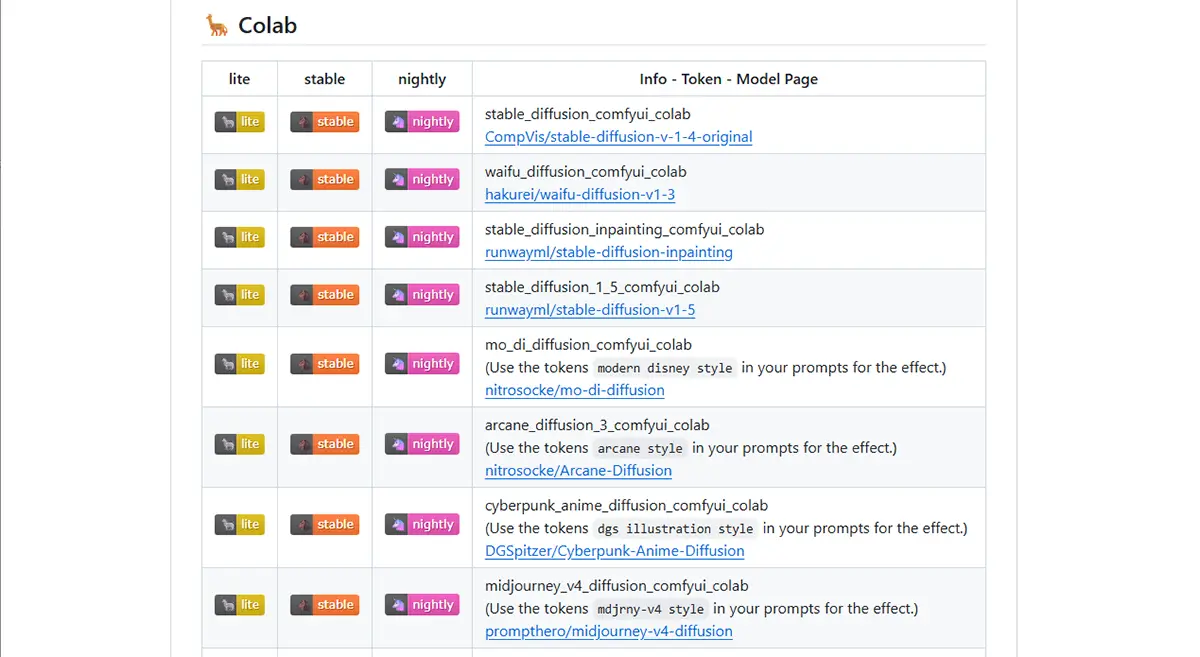Click the "mdjrny-v4 style" token code

click(651, 609)
